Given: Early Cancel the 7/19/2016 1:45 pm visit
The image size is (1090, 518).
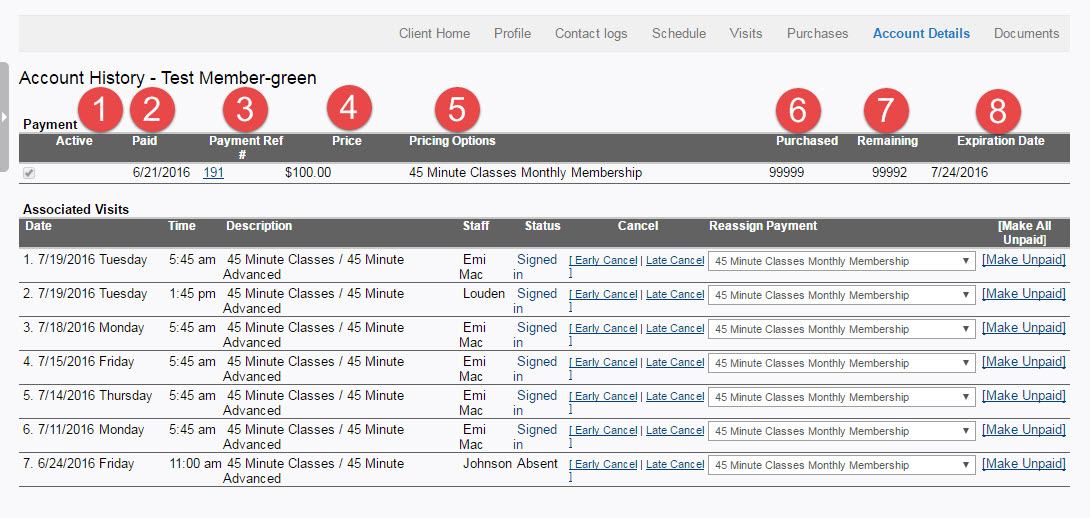Looking at the screenshot, I should [x=603, y=294].
